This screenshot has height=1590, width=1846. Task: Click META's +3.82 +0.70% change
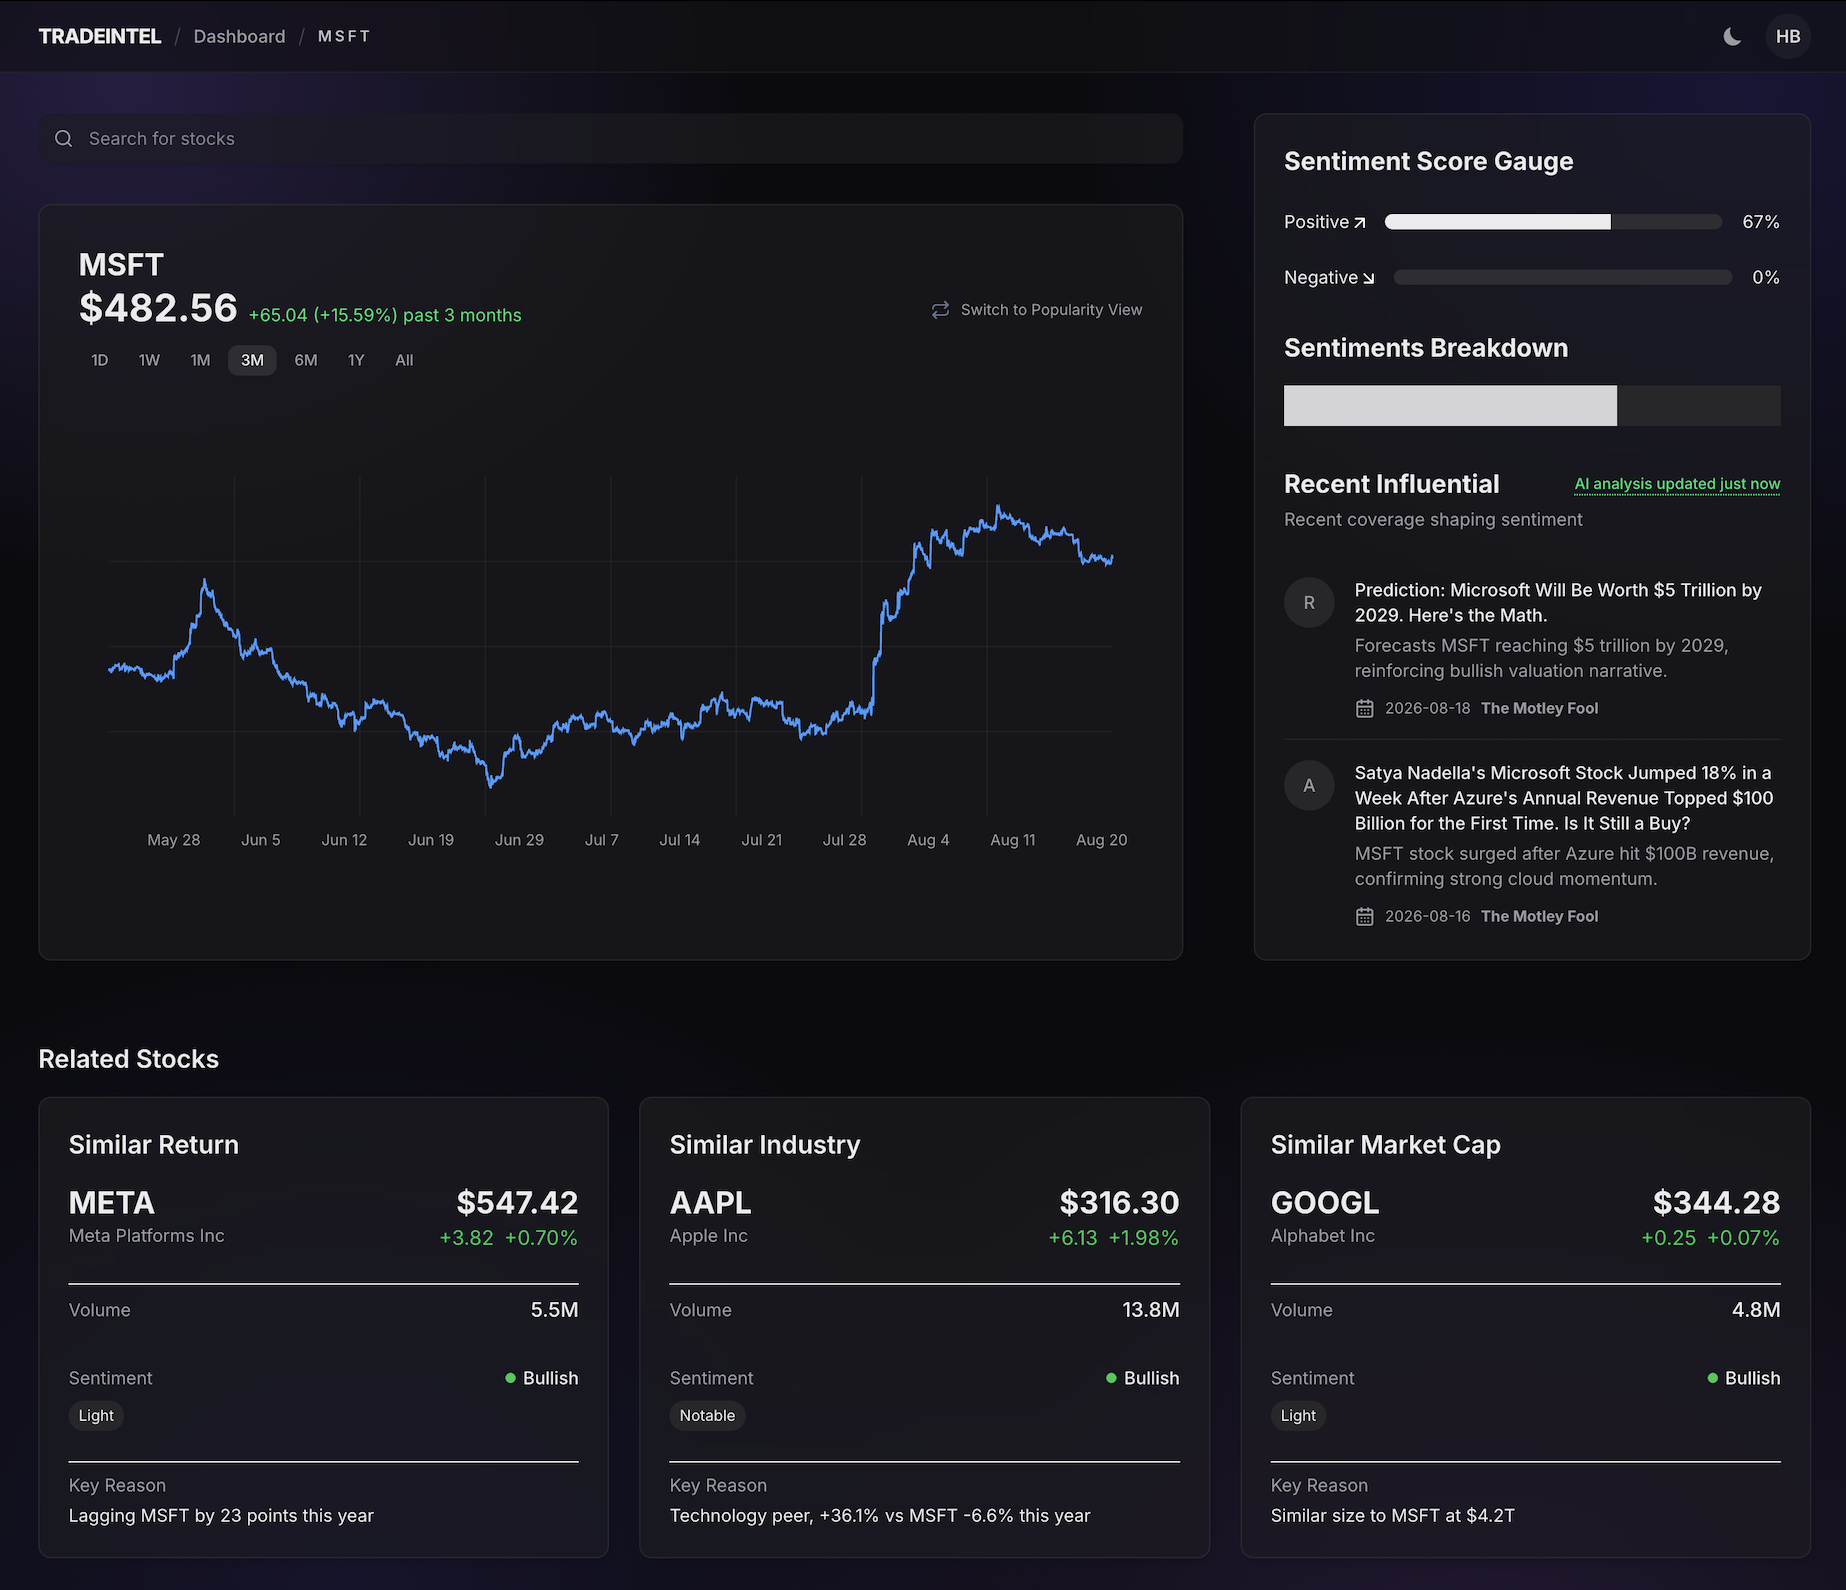point(508,1238)
